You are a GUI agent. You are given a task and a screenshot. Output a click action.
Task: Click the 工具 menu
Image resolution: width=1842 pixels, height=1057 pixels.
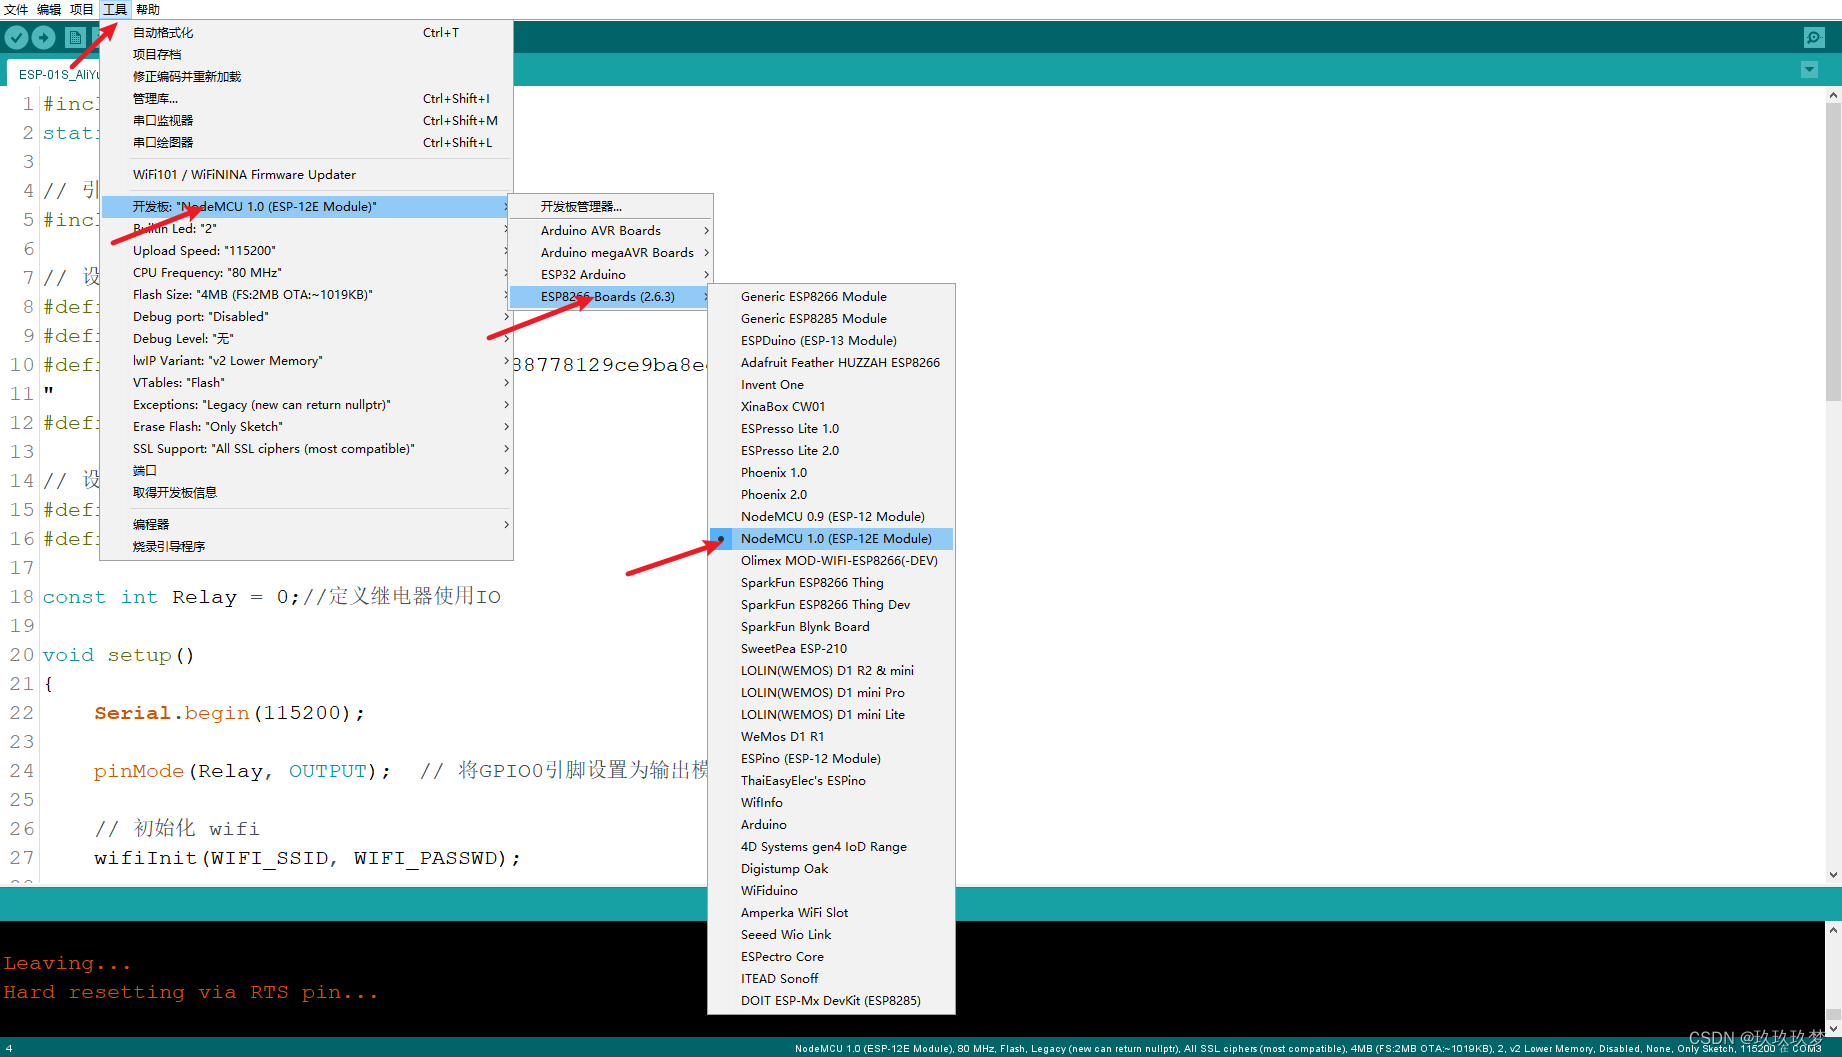(x=115, y=9)
